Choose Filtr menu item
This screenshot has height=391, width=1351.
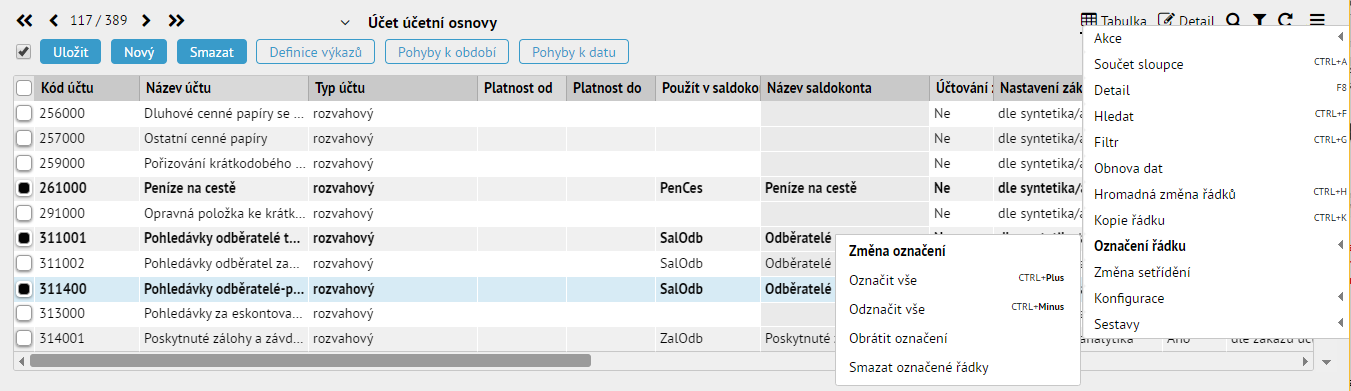click(x=1216, y=142)
